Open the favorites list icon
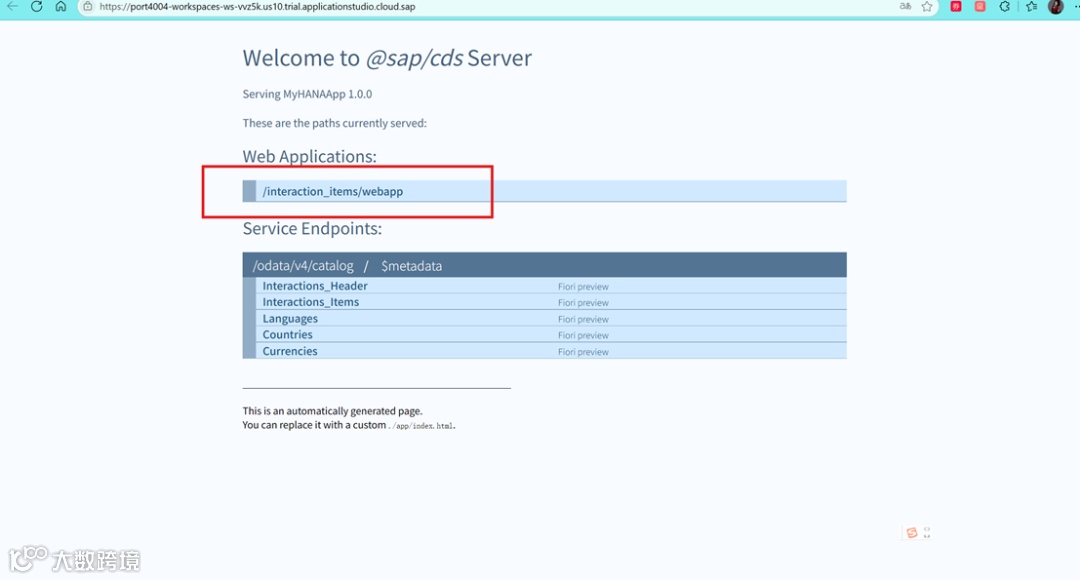This screenshot has width=1080, height=580. pos(1031,6)
